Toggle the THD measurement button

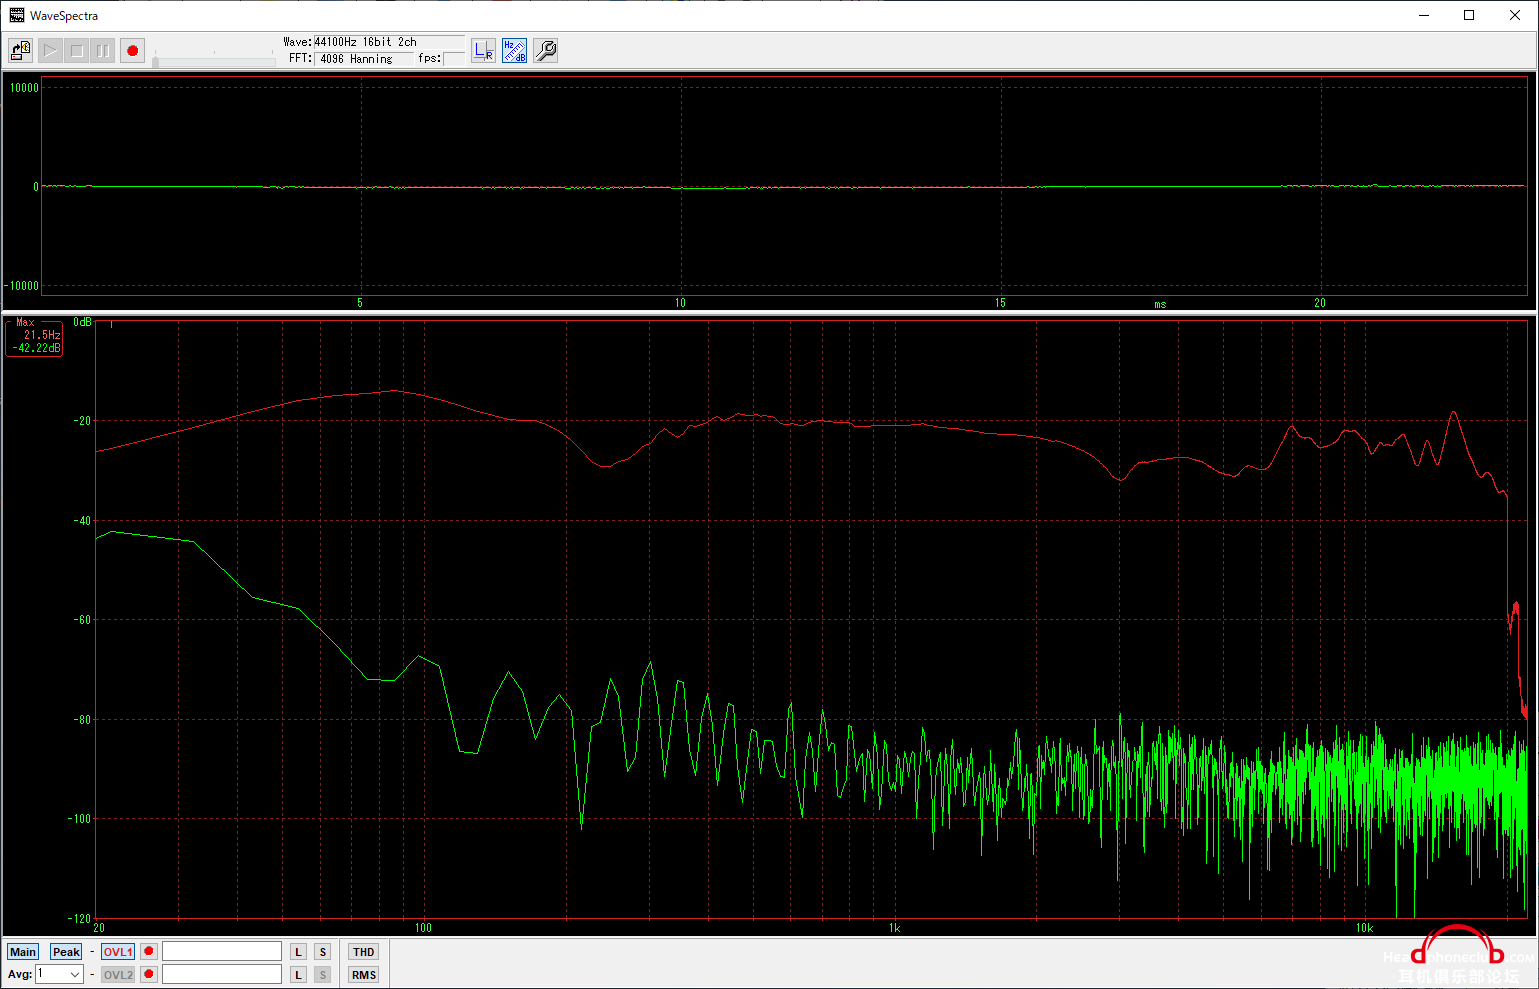(364, 952)
